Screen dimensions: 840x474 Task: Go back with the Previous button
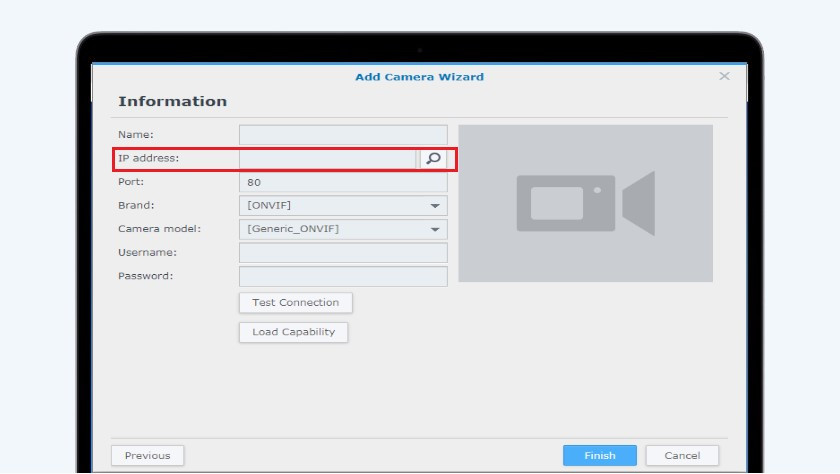click(147, 456)
